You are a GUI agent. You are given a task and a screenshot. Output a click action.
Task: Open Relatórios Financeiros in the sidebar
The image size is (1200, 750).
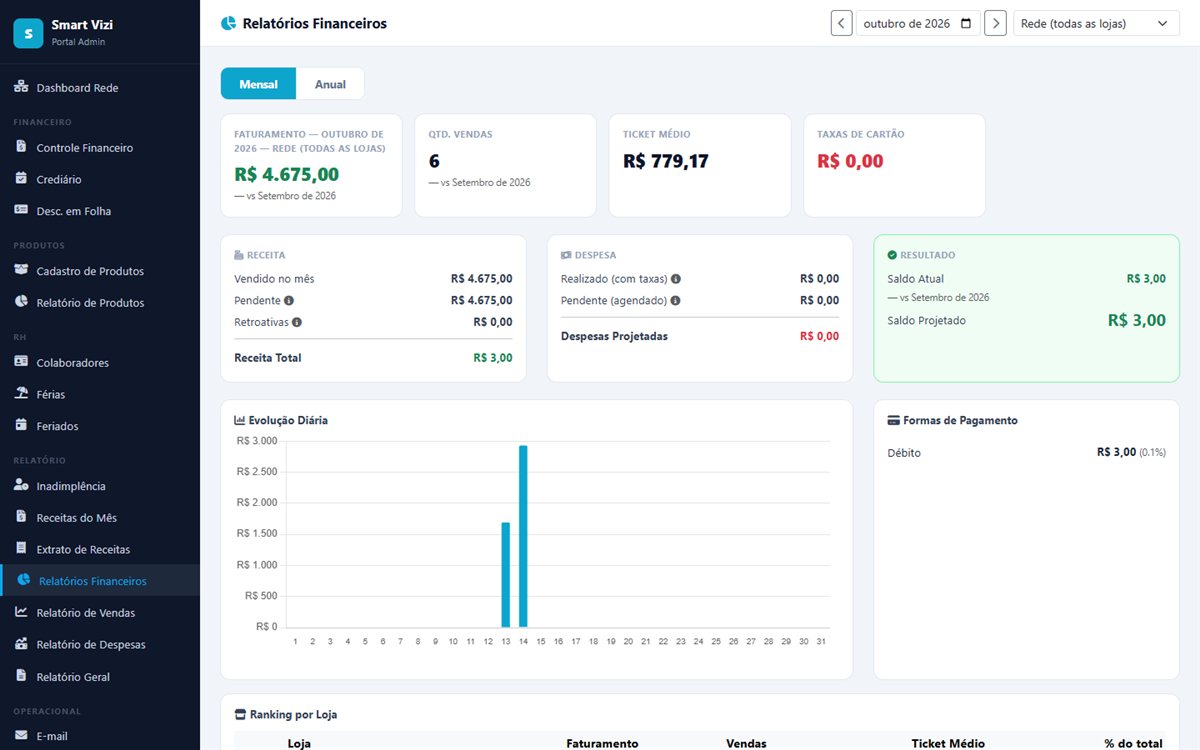[100, 581]
